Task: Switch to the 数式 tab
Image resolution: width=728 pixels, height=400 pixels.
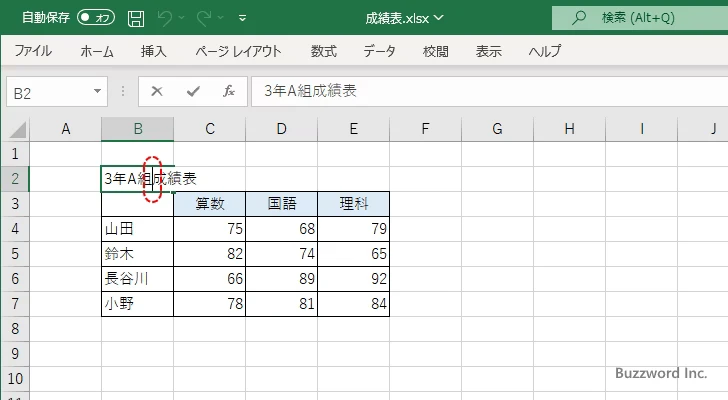Action: [324, 51]
